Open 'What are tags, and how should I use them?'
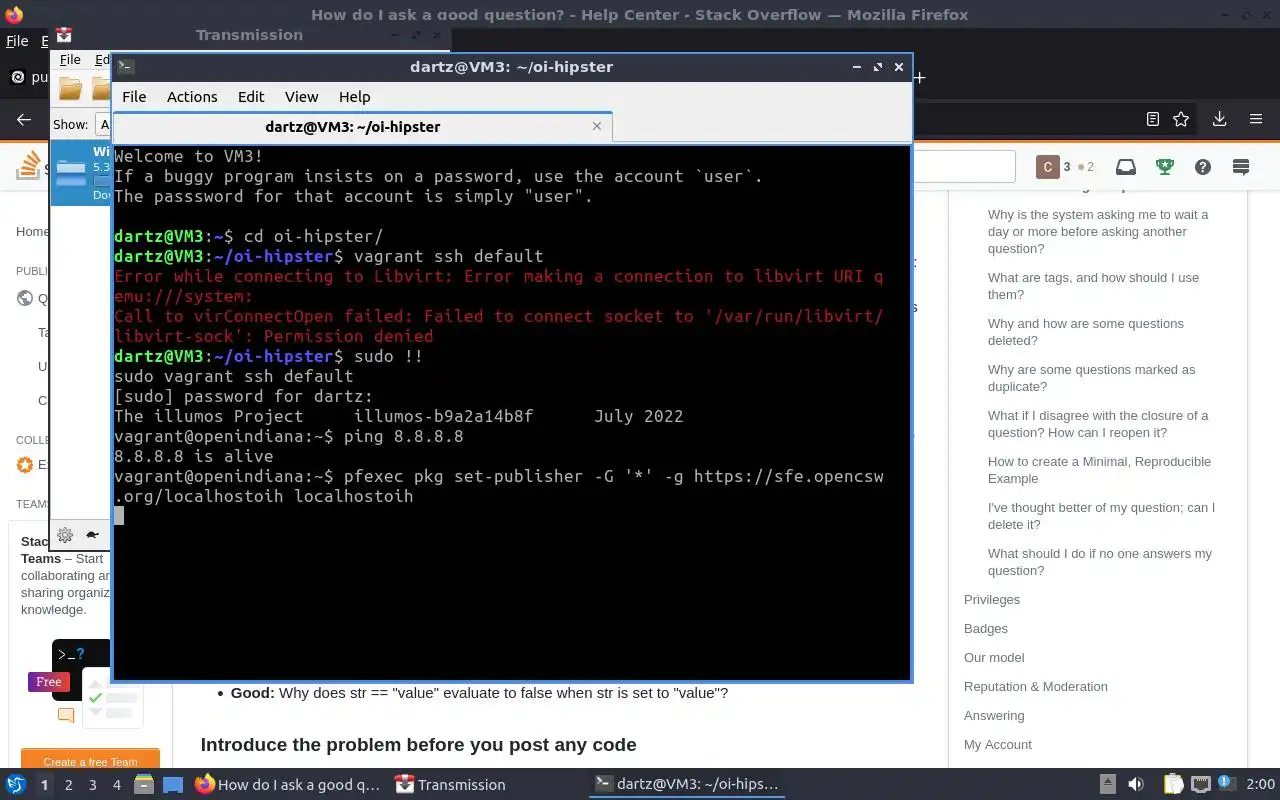This screenshot has height=800, width=1280. coord(1093,286)
